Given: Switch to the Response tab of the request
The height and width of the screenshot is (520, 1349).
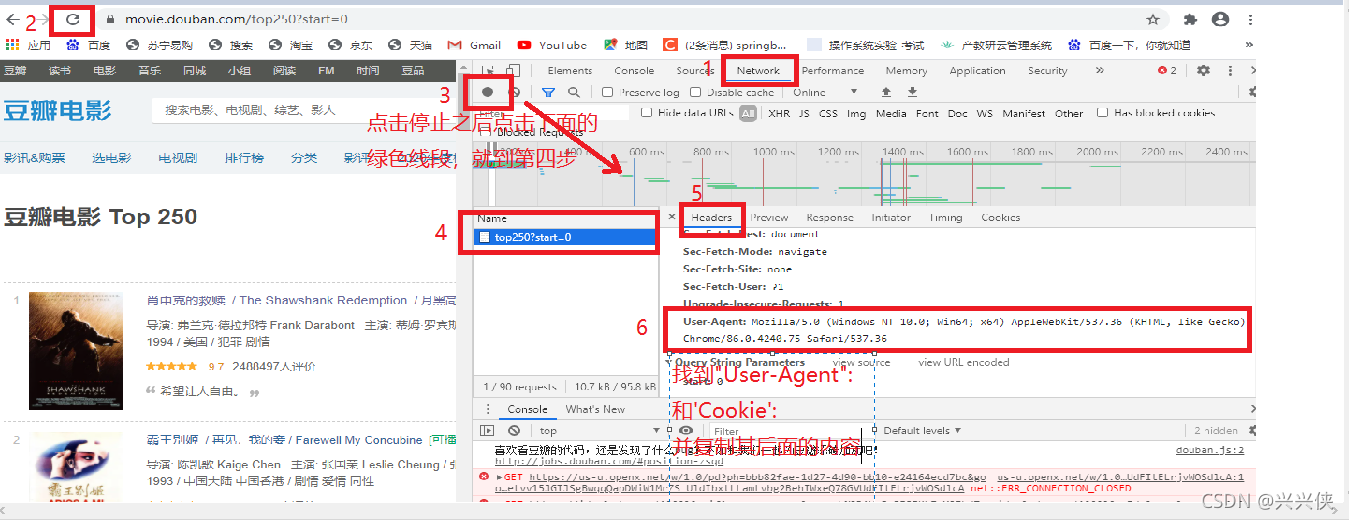Looking at the screenshot, I should pyautogui.click(x=829, y=217).
